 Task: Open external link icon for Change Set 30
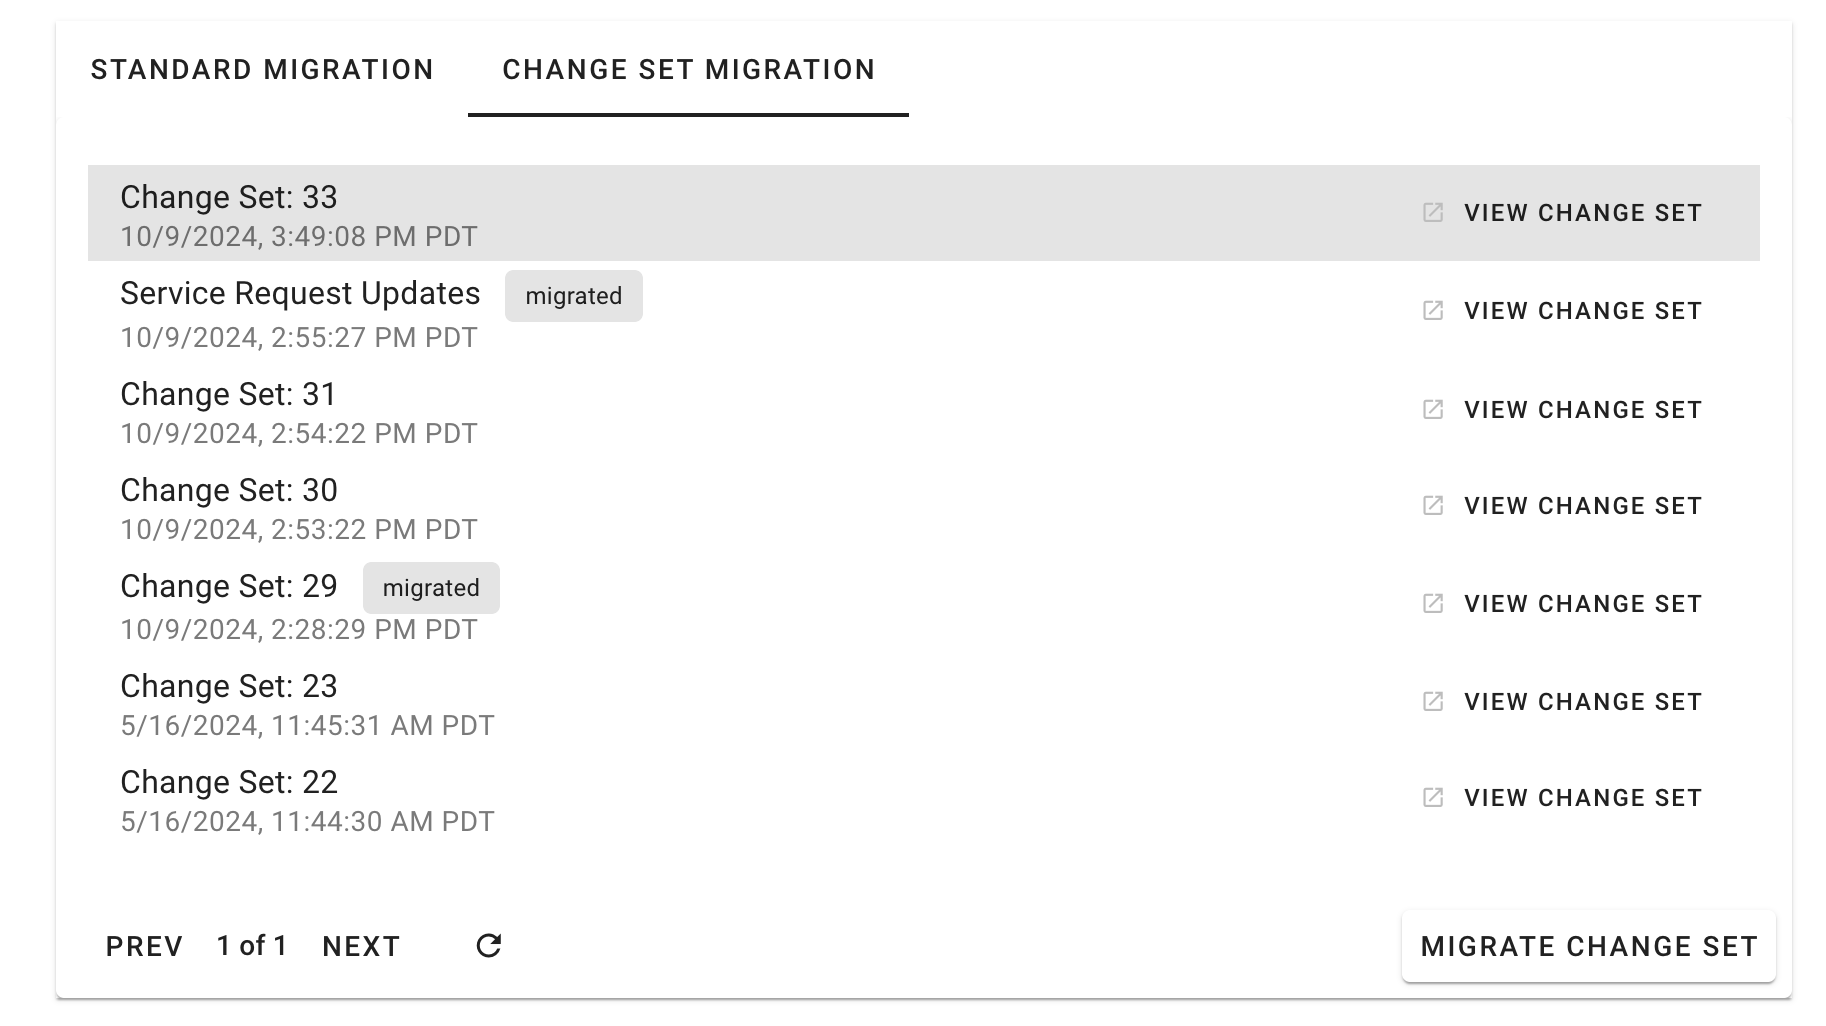coord(1433,506)
